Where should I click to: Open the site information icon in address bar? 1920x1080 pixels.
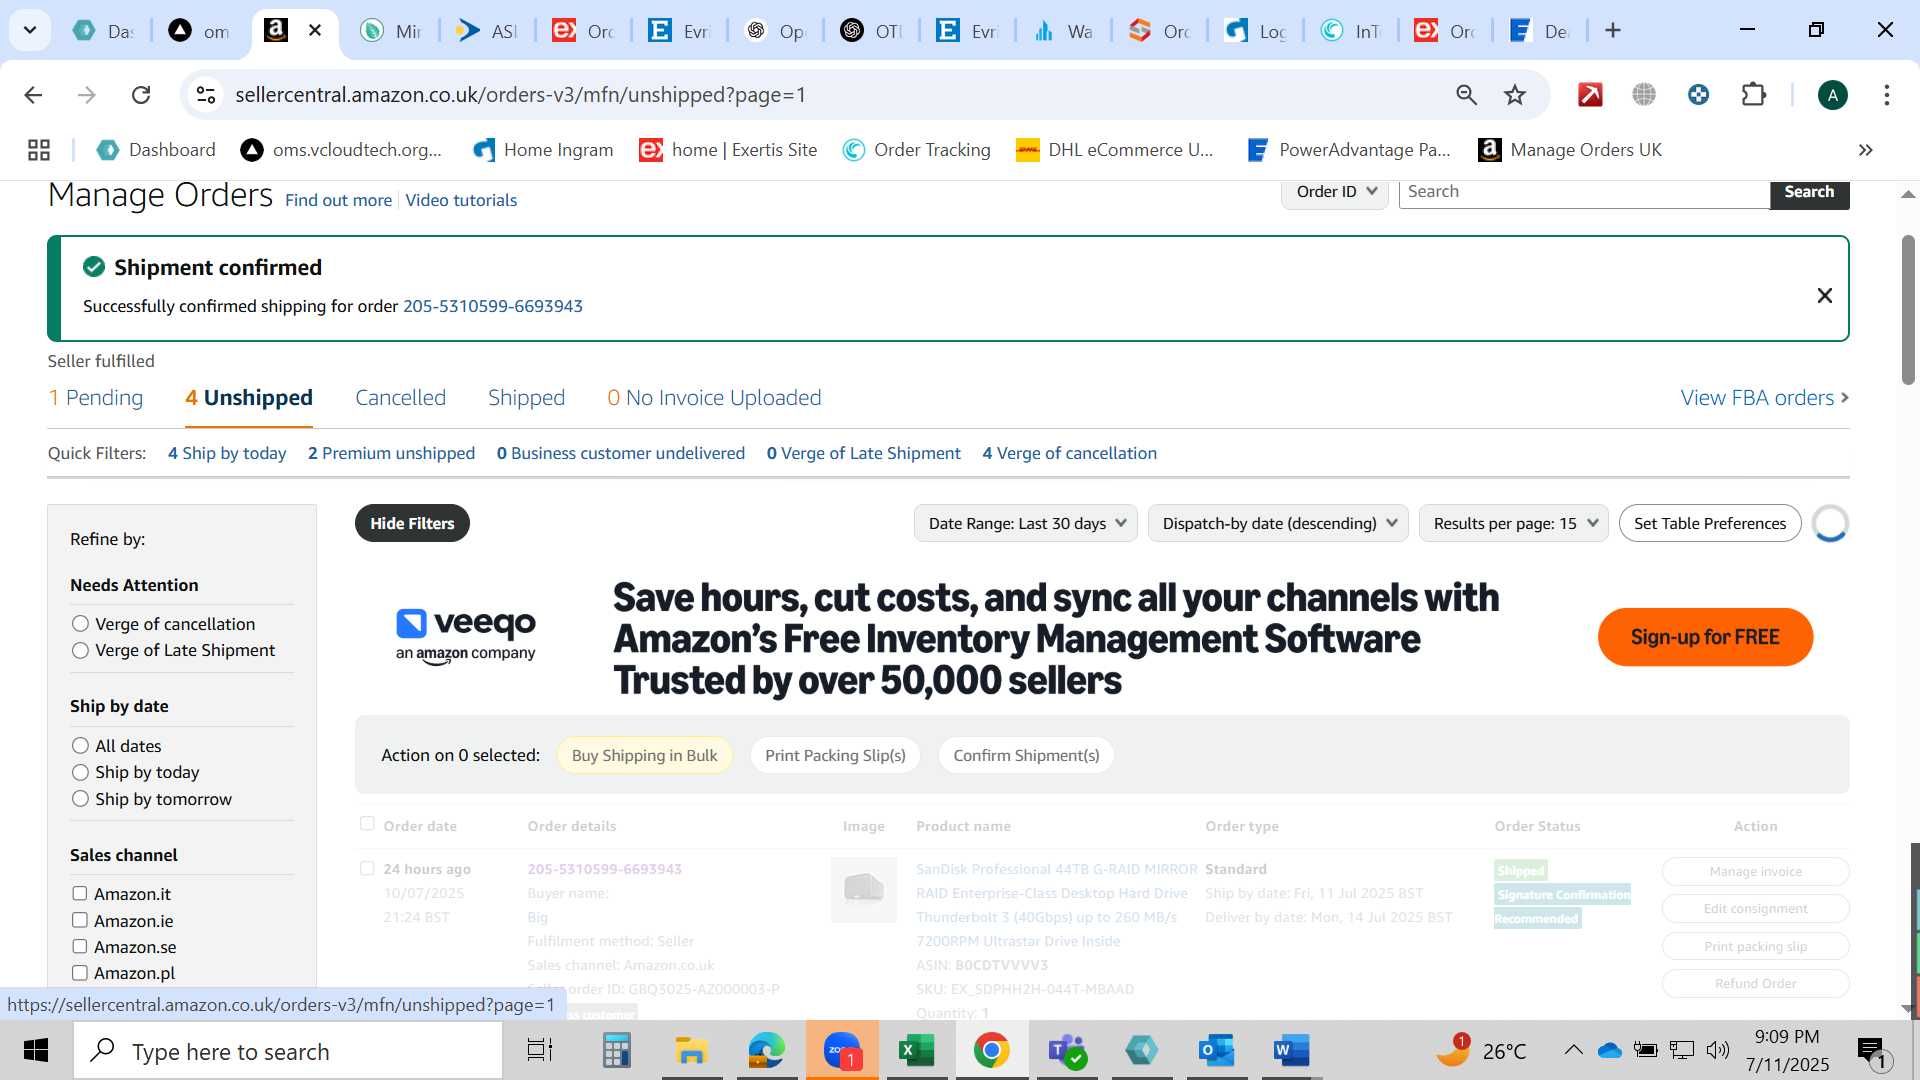tap(206, 95)
